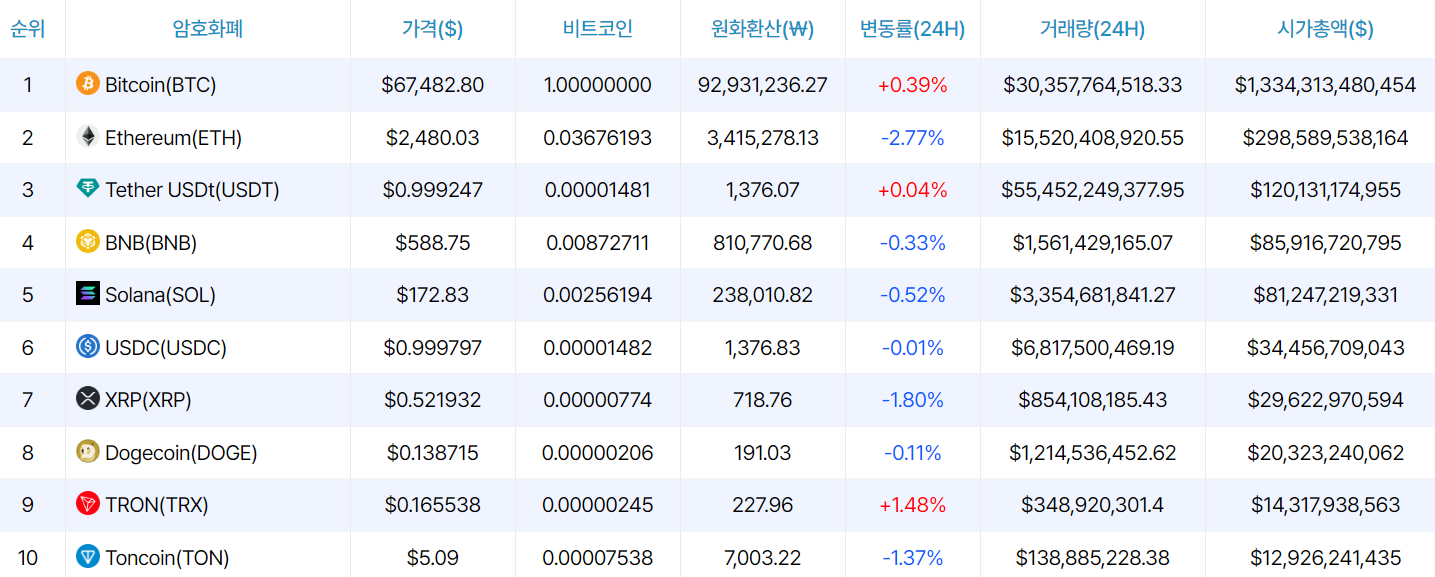
Task: Select market cap $298,589,538,164
Action: (x=1325, y=138)
